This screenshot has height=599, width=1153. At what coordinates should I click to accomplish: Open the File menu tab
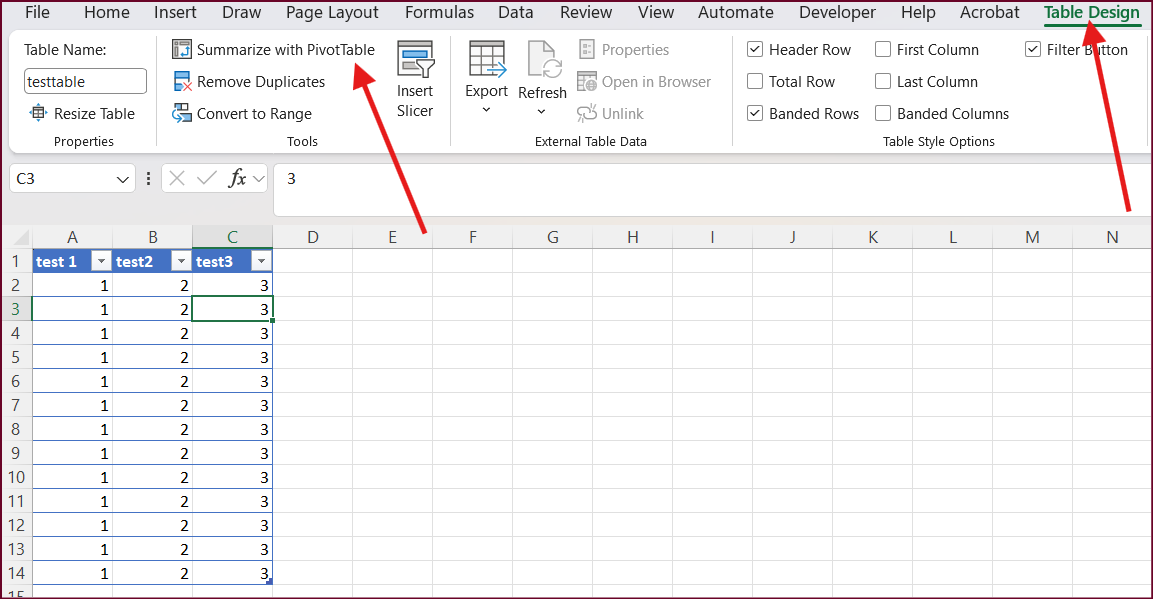[x=38, y=12]
